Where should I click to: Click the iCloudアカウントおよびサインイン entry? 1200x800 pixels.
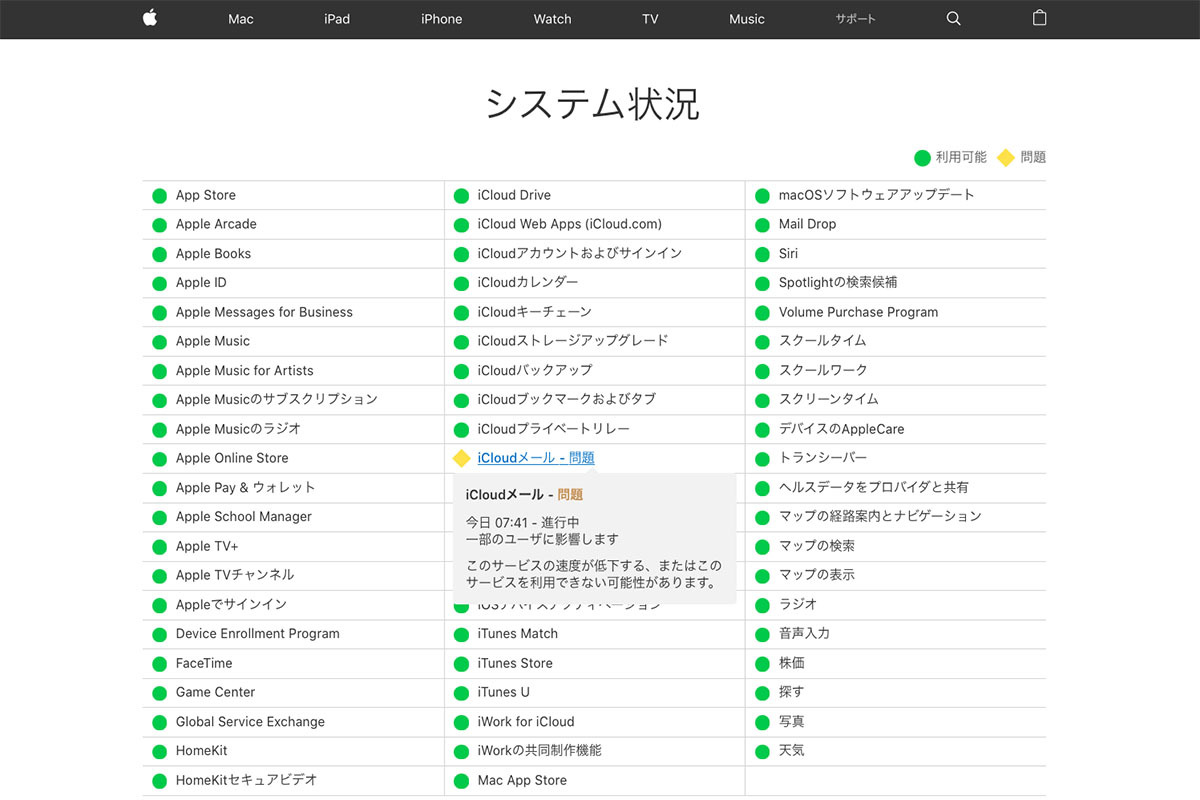pyautogui.click(x=580, y=253)
